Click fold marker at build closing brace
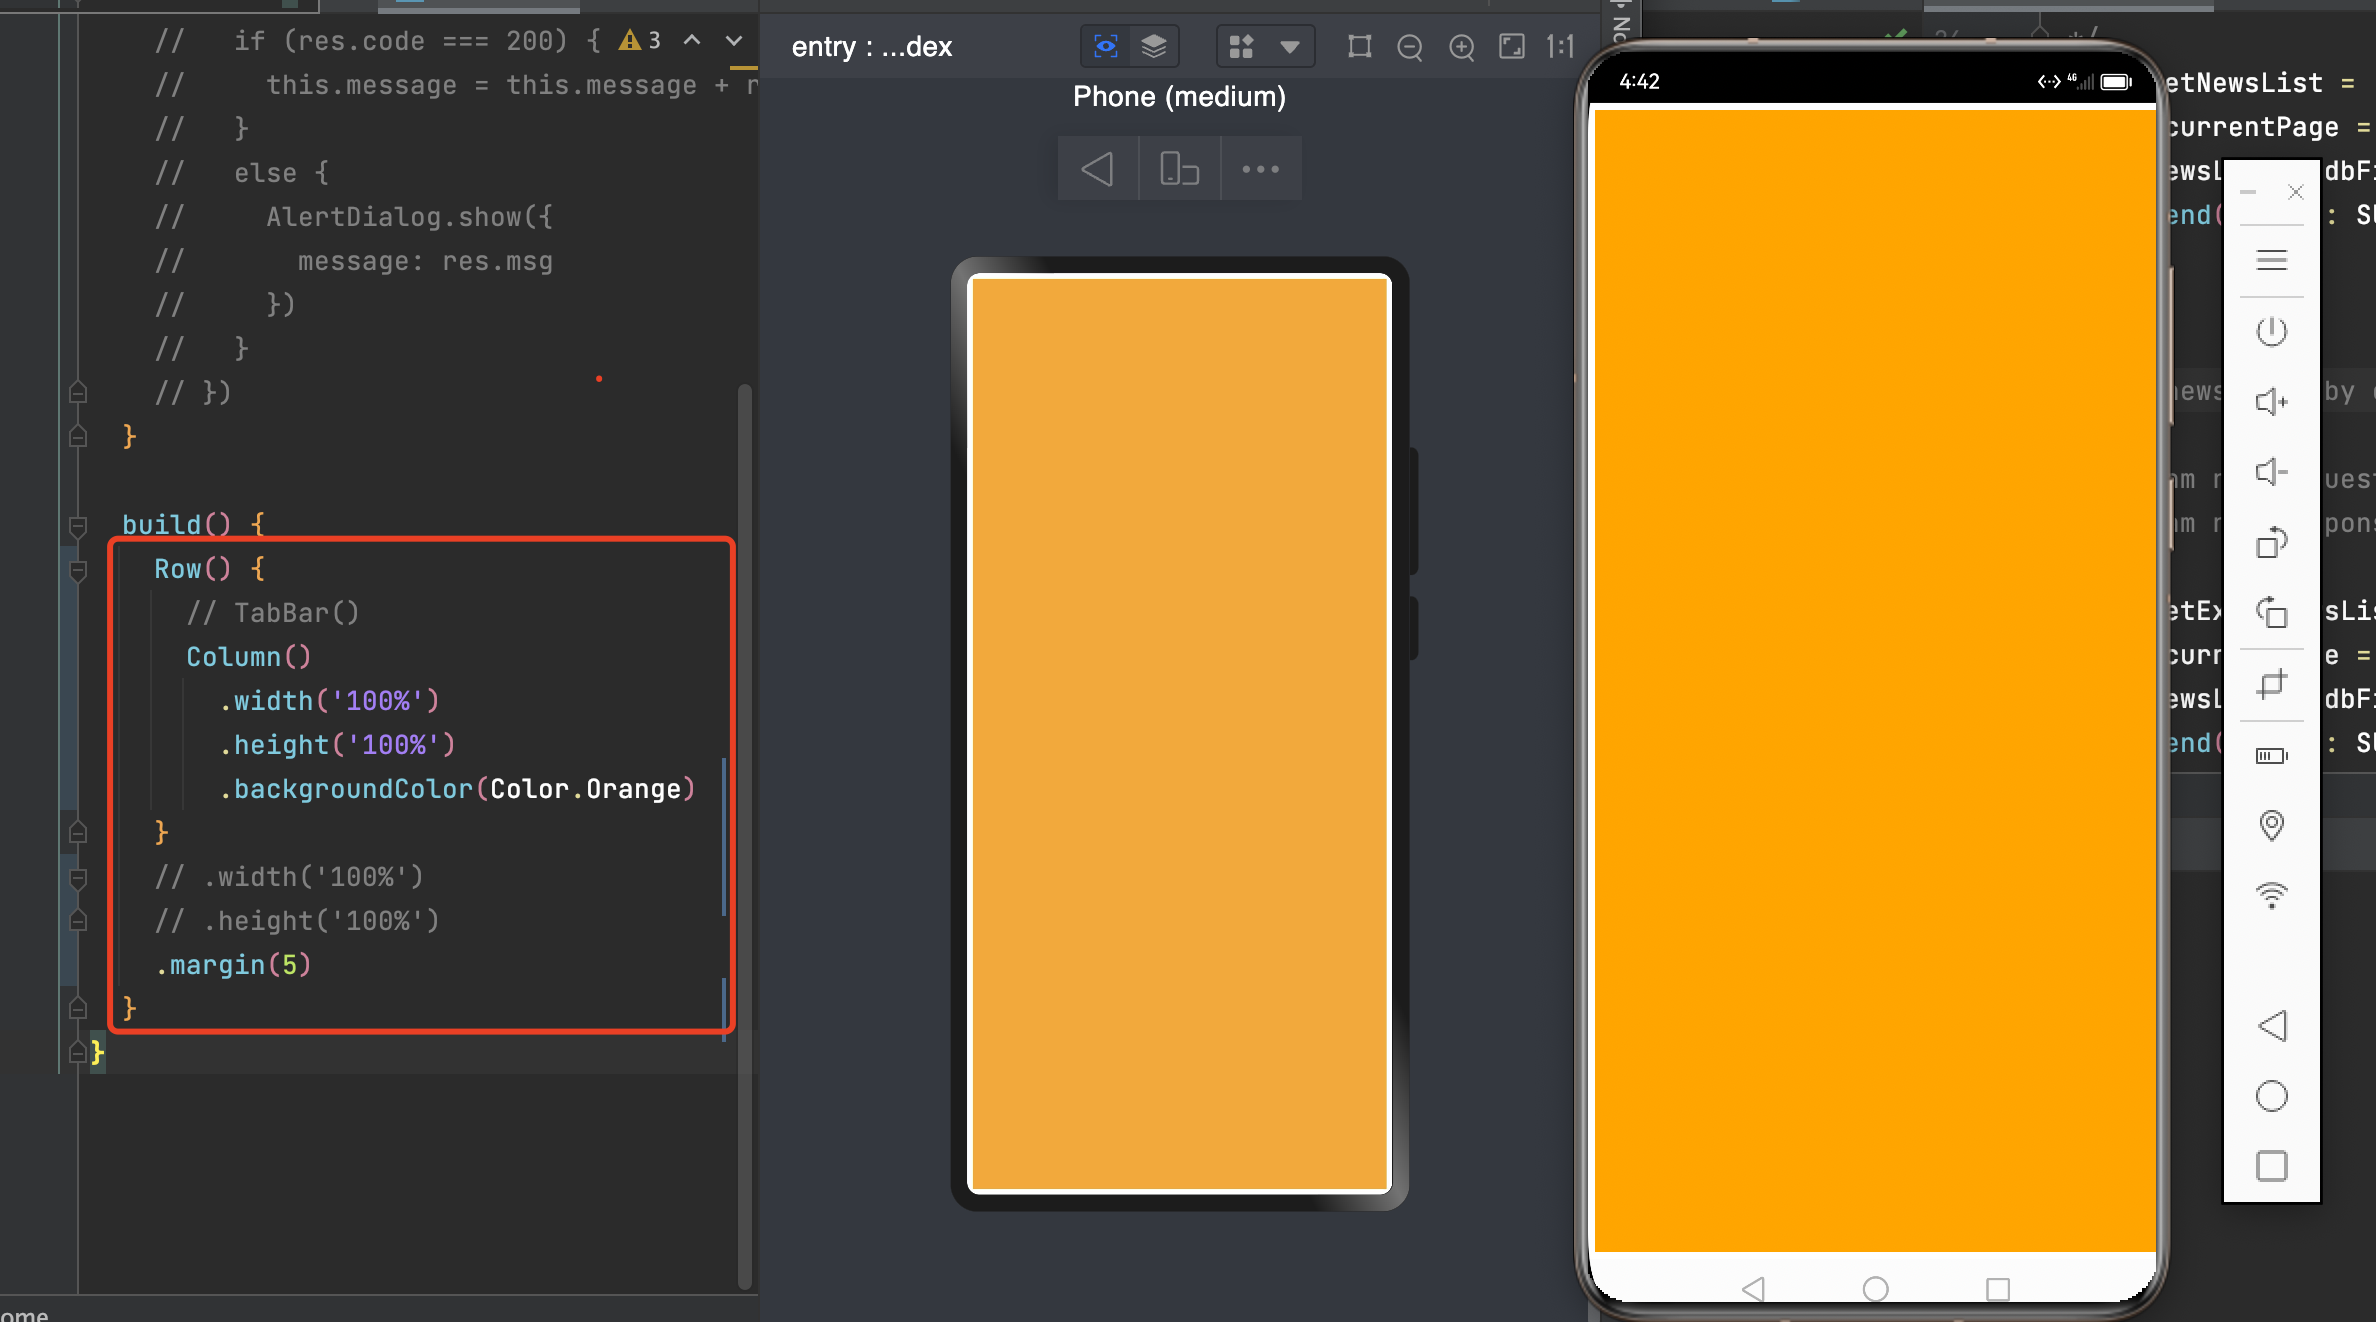This screenshot has width=2376, height=1322. 78,1008
